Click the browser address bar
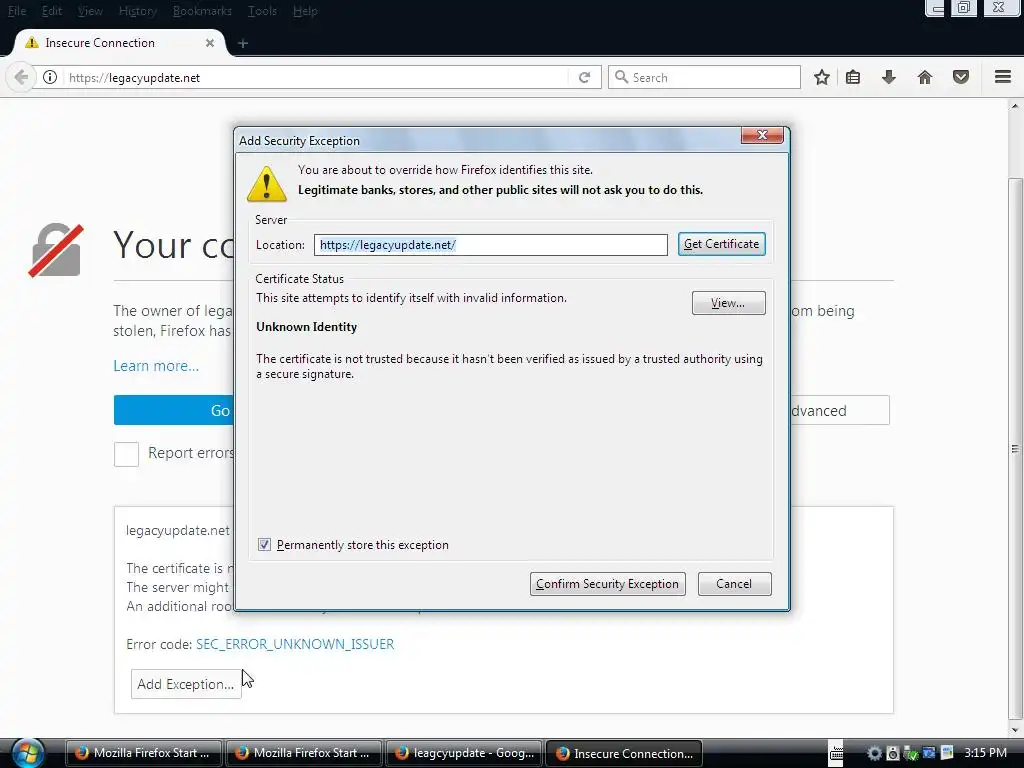Screen dimensions: 1024x768 pos(317,78)
